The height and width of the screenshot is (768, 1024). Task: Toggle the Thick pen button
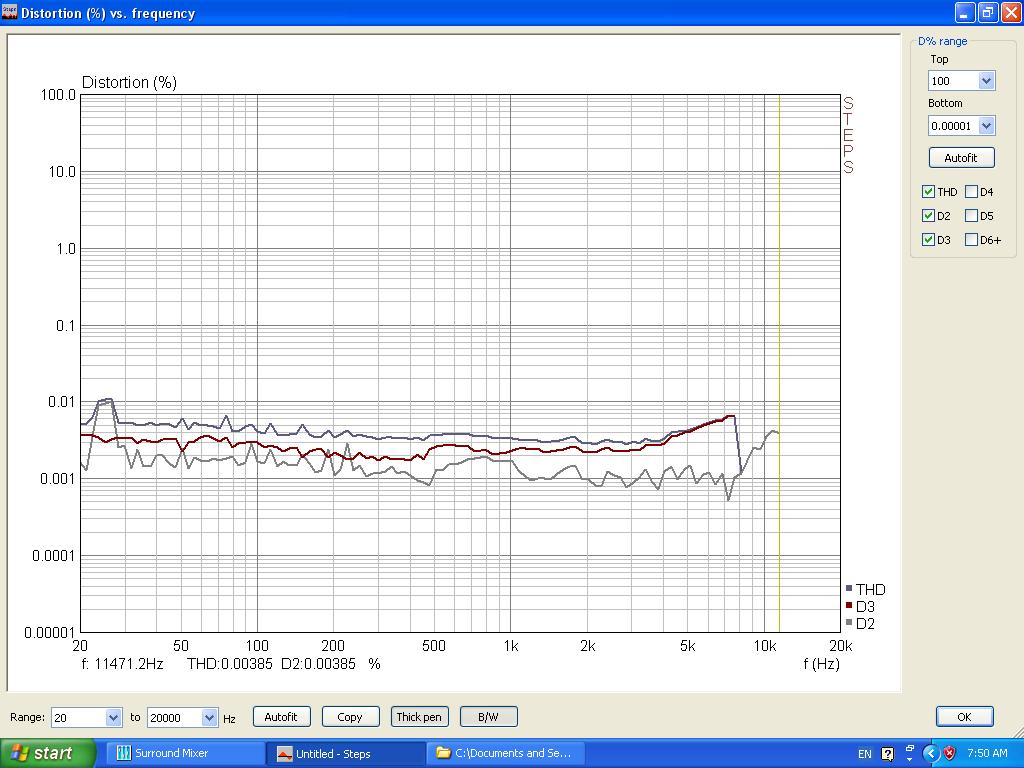click(419, 716)
